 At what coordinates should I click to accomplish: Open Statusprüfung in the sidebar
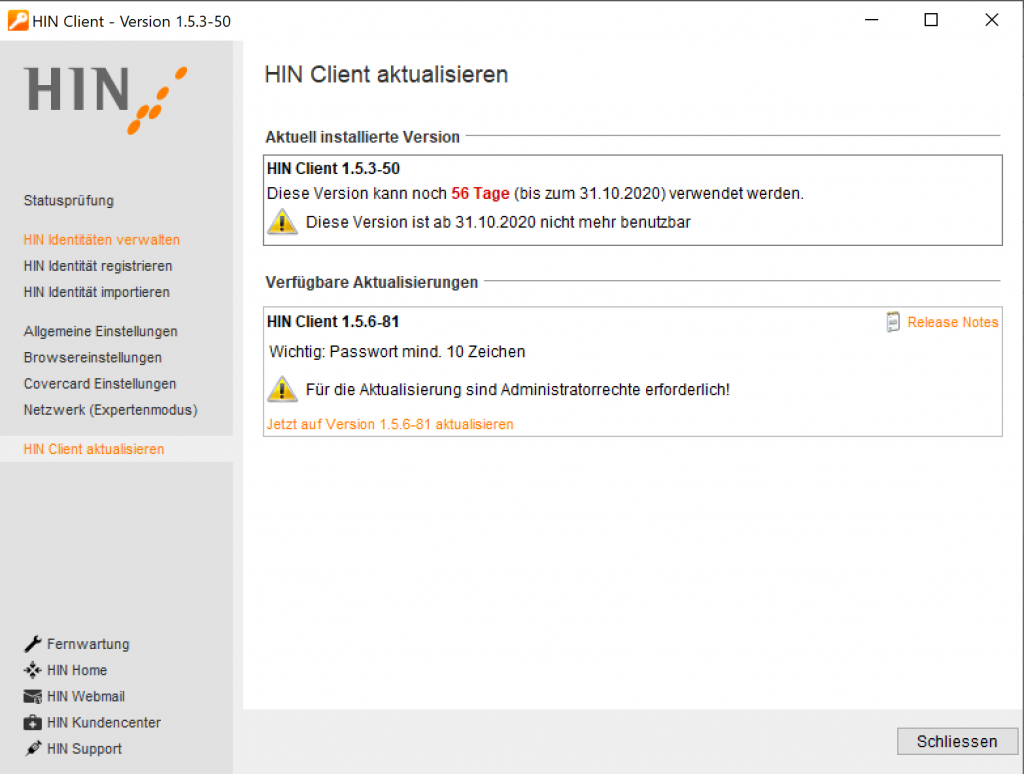(69, 201)
